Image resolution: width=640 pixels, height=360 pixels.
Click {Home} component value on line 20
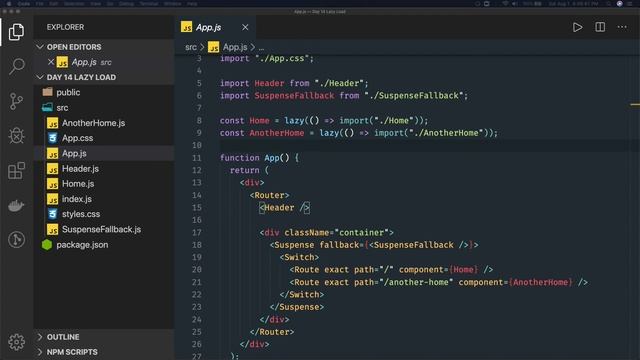coord(463,270)
